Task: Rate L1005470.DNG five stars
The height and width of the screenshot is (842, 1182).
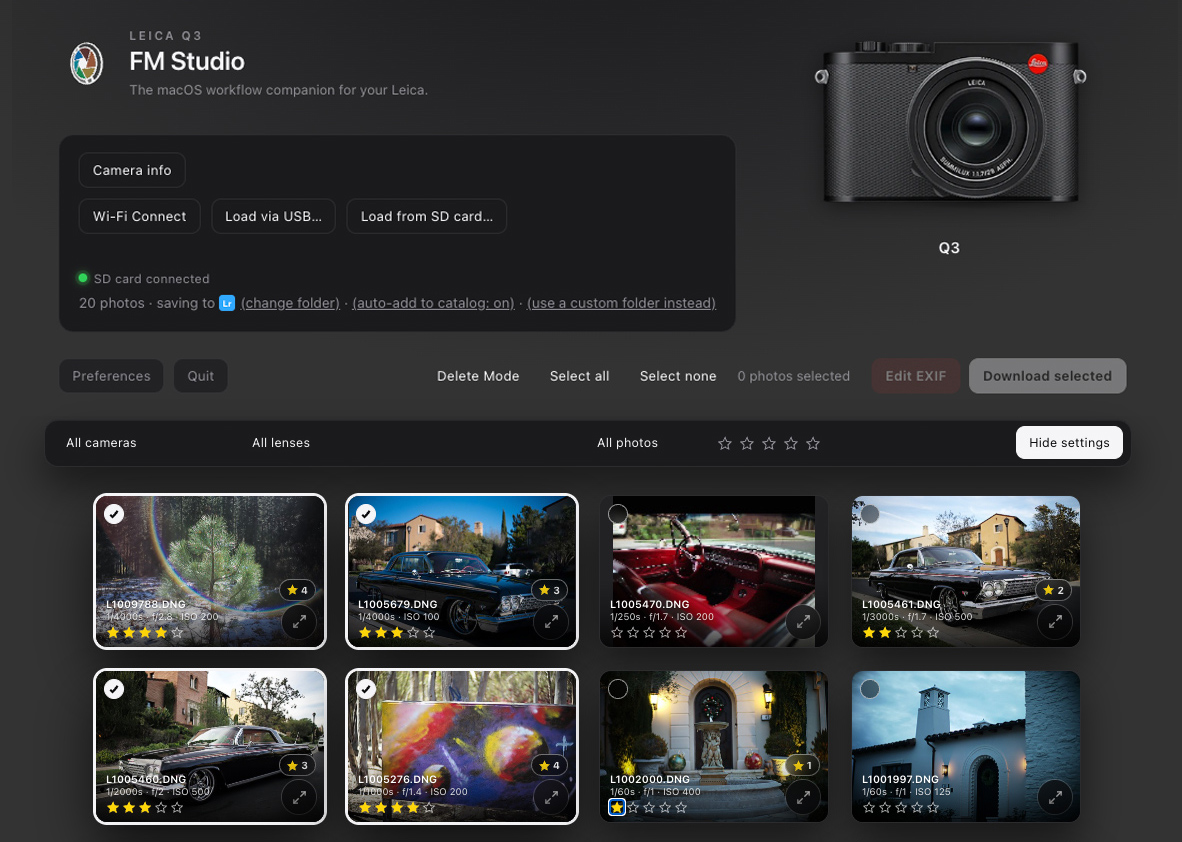Action: coord(681,633)
